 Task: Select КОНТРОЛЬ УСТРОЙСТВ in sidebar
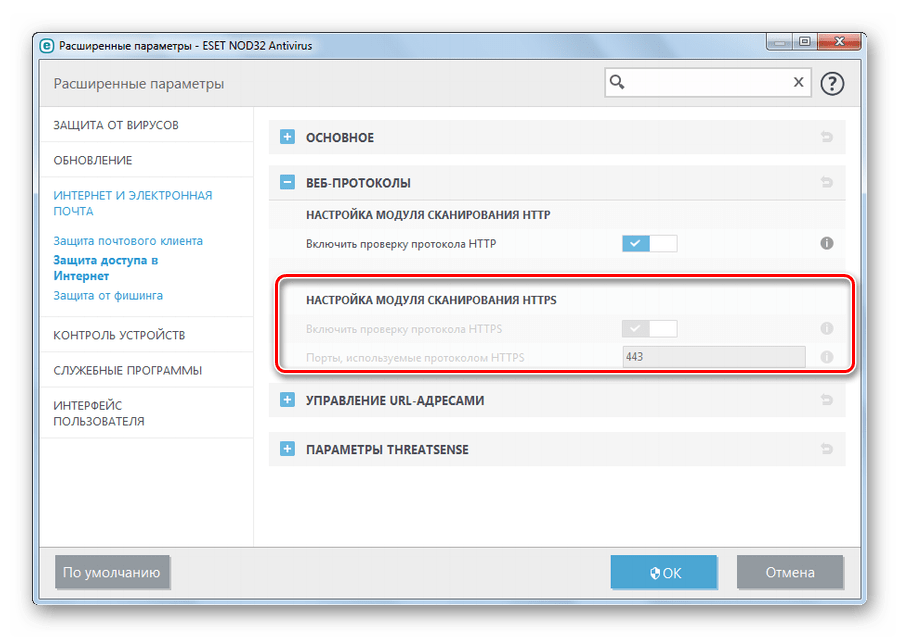point(119,335)
